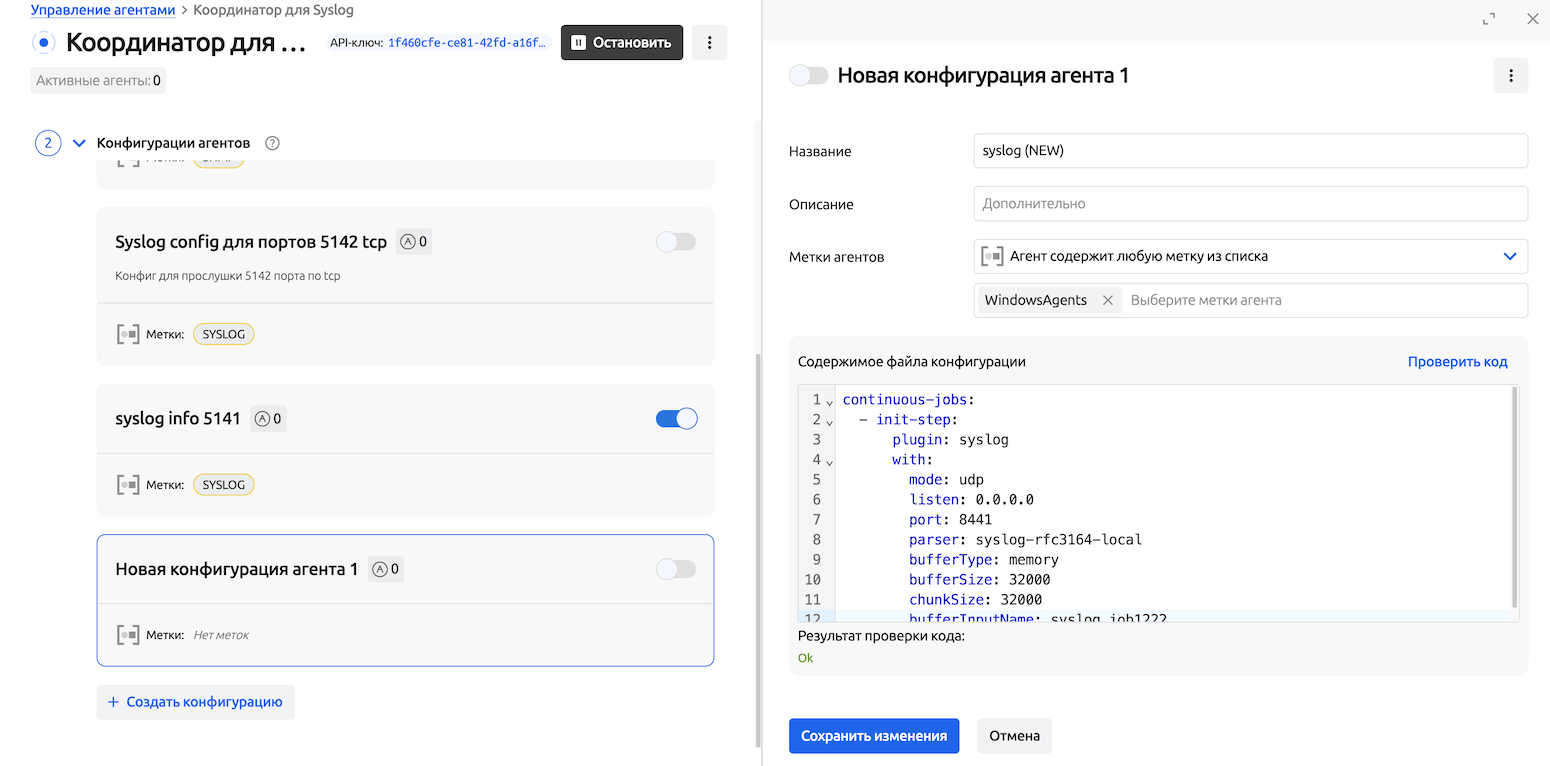Open the coordinator three-dot options menu
The width and height of the screenshot is (1550, 766).
pyautogui.click(x=709, y=43)
